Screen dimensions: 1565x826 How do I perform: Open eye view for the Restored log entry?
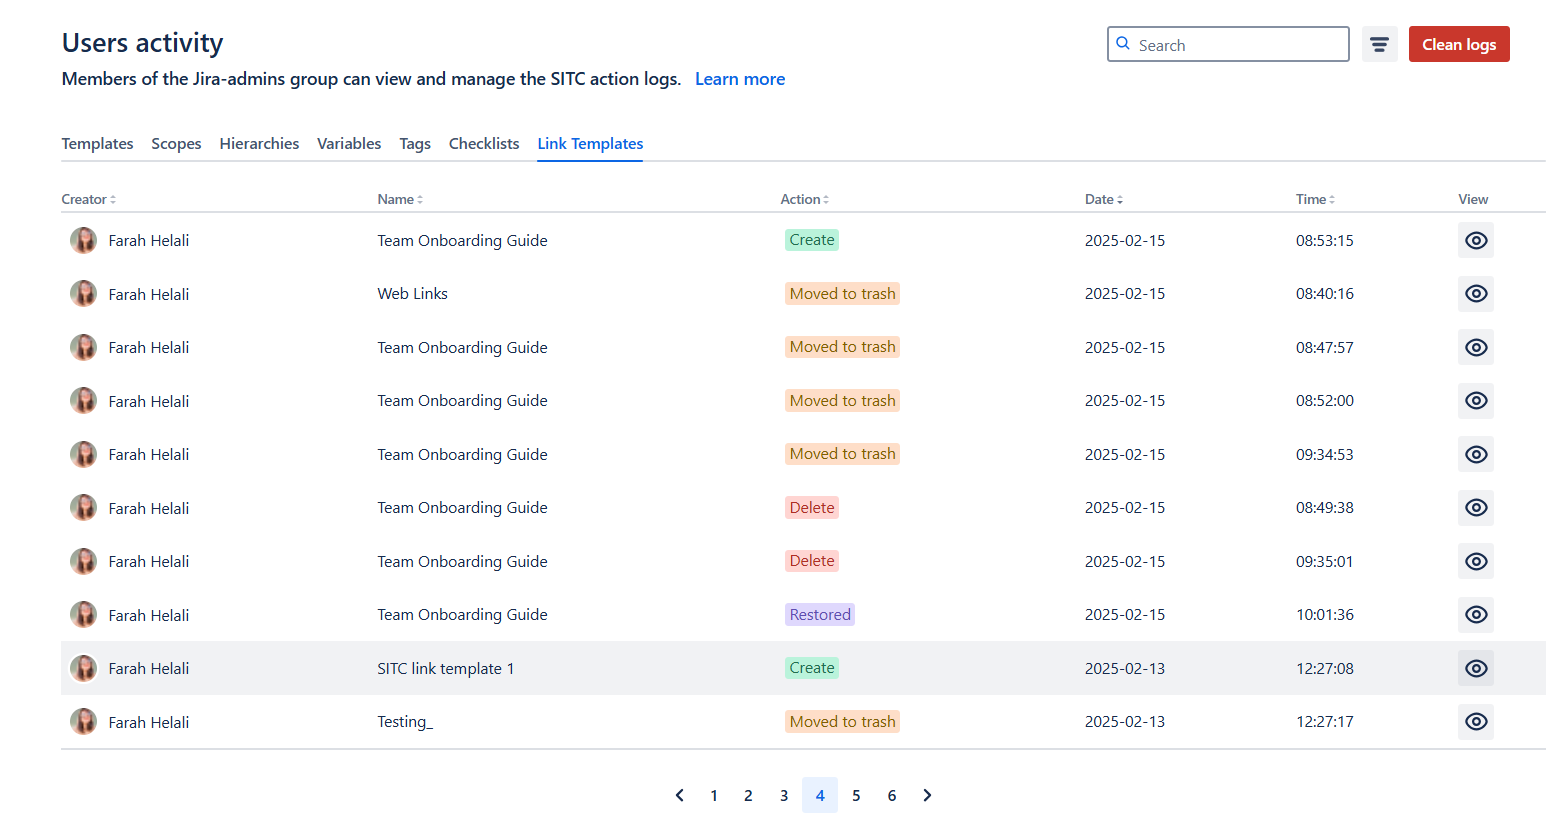tap(1475, 615)
